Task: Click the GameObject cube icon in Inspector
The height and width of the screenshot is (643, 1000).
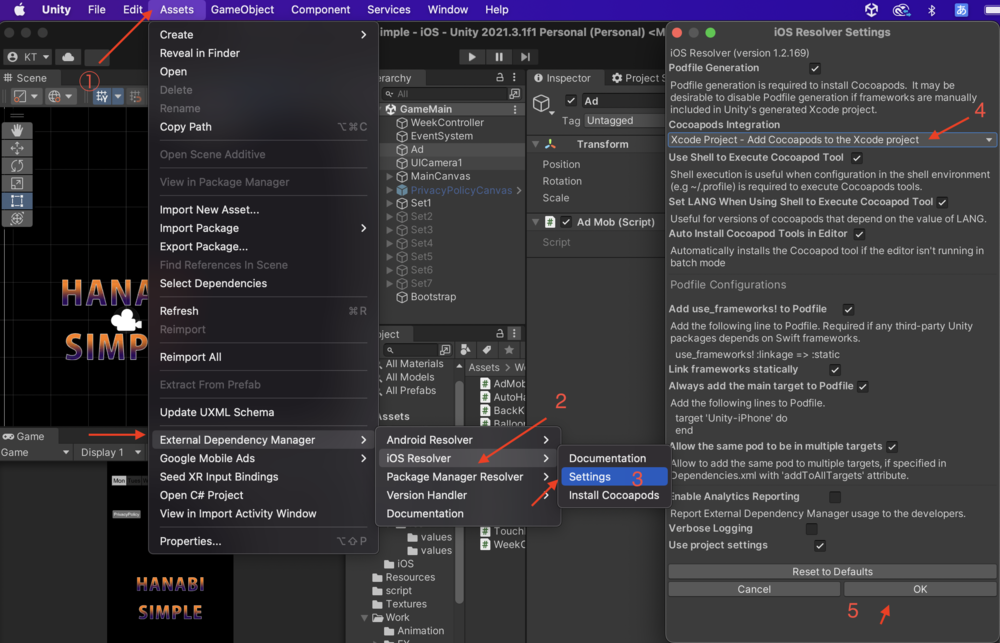Action: tap(541, 103)
